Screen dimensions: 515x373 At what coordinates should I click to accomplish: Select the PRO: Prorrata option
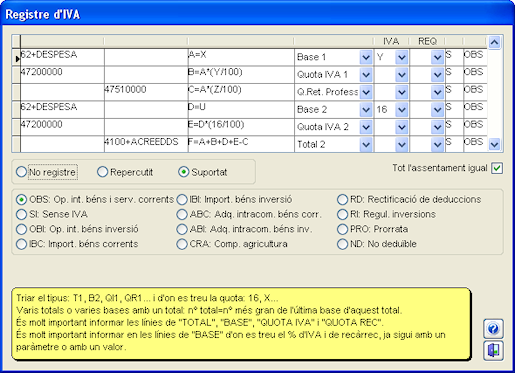click(373, 229)
